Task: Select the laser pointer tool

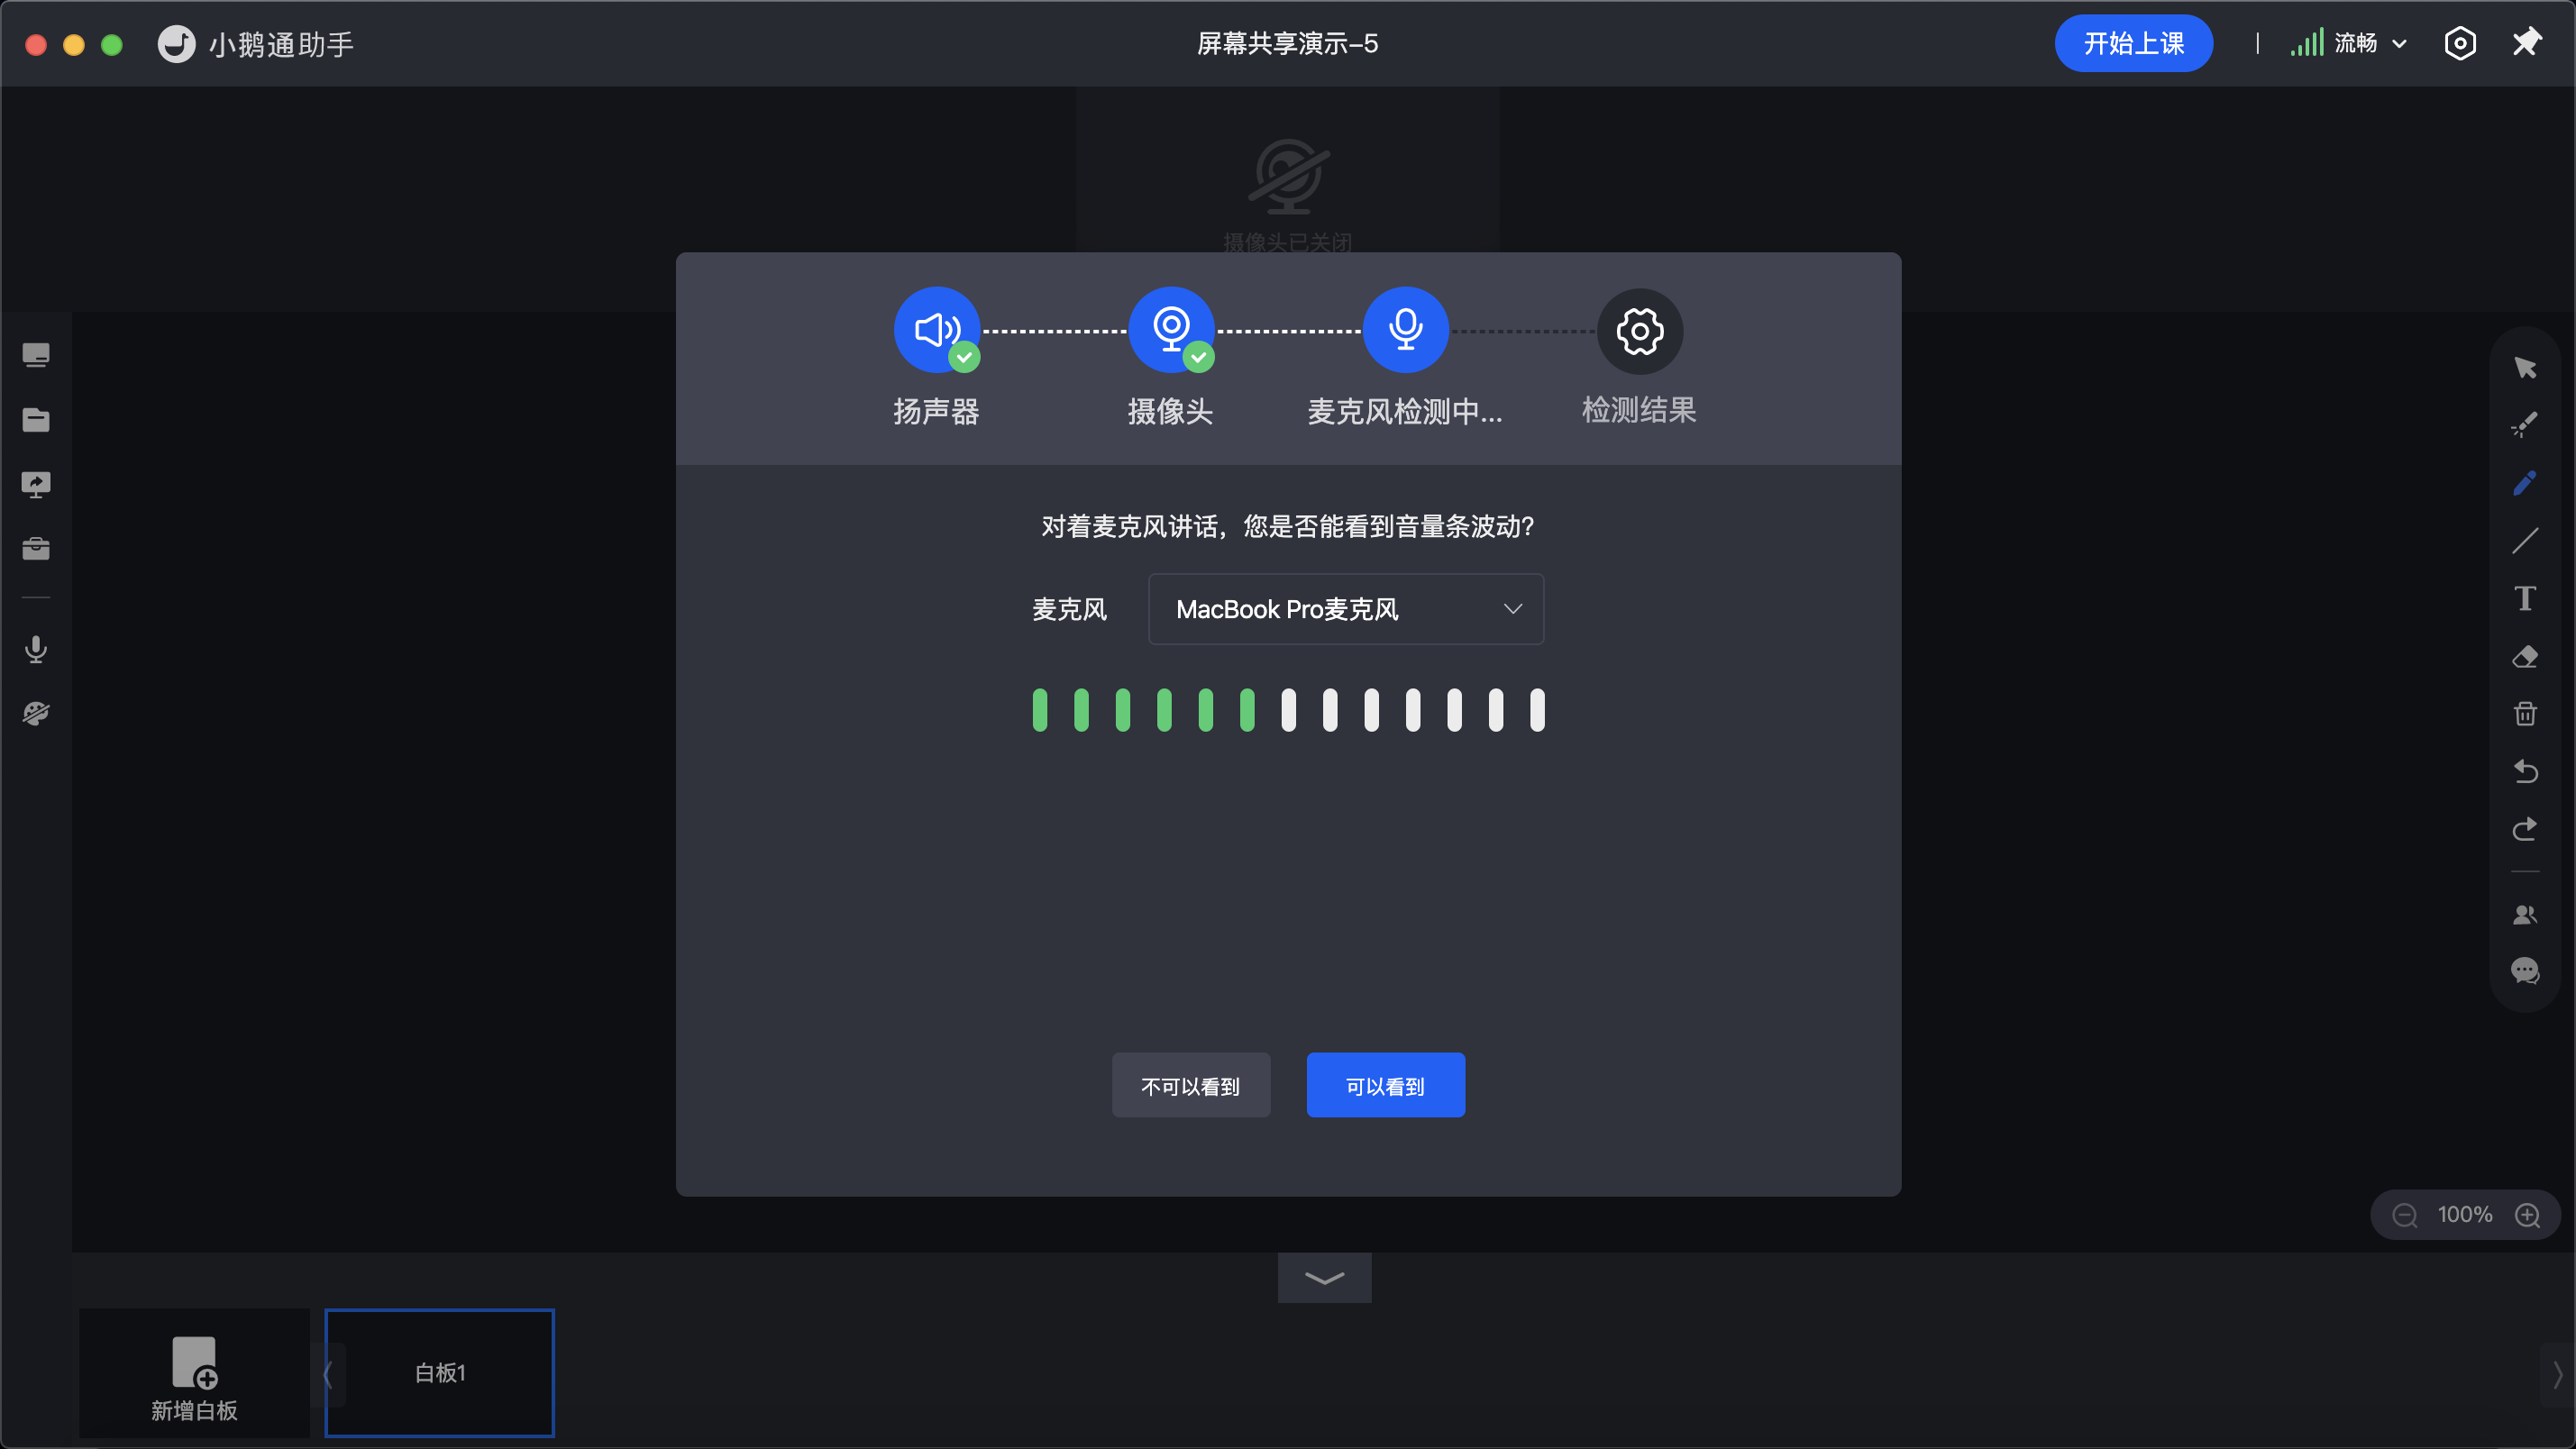Action: coord(2524,426)
